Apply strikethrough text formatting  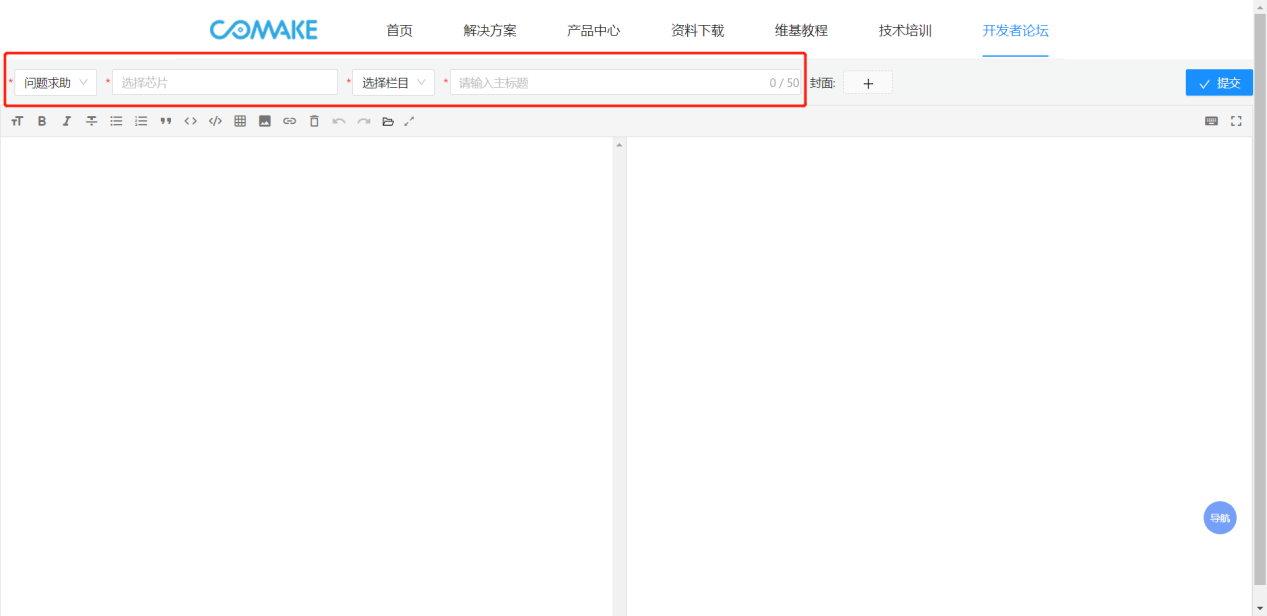[91, 121]
